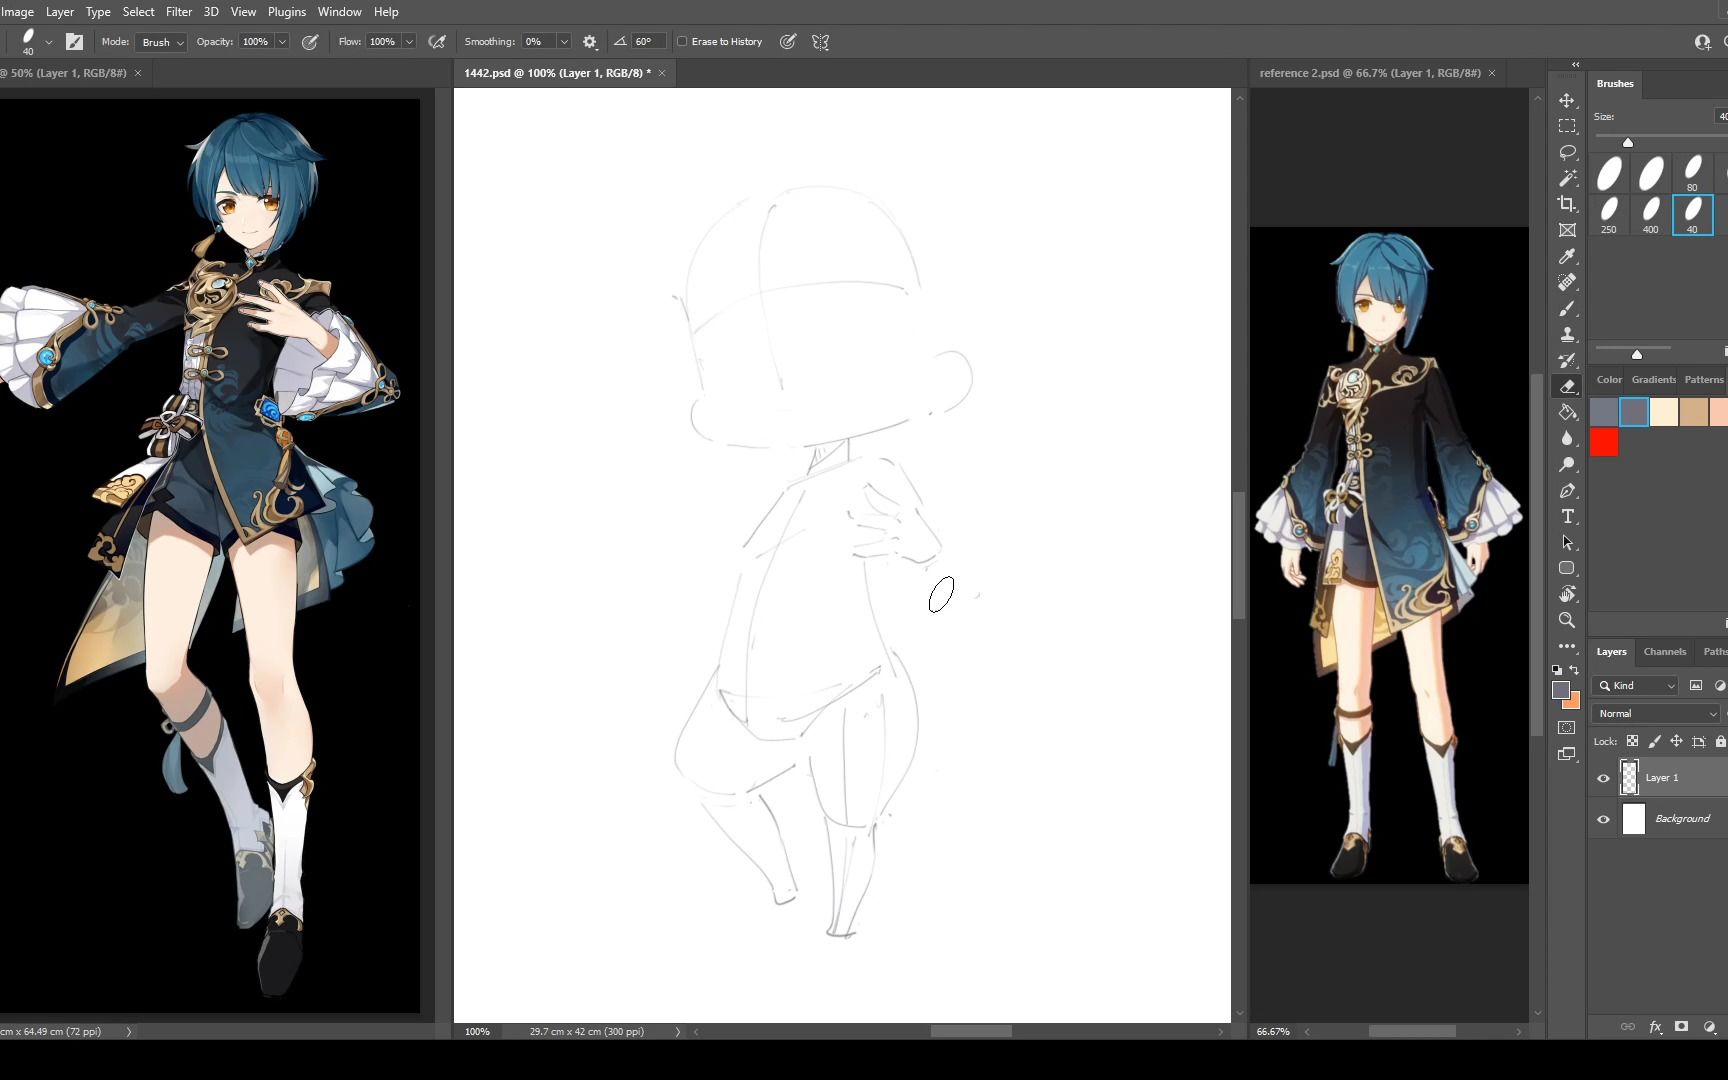Image resolution: width=1728 pixels, height=1080 pixels.
Task: Open eraser Mode dropdown
Action: (x=162, y=42)
